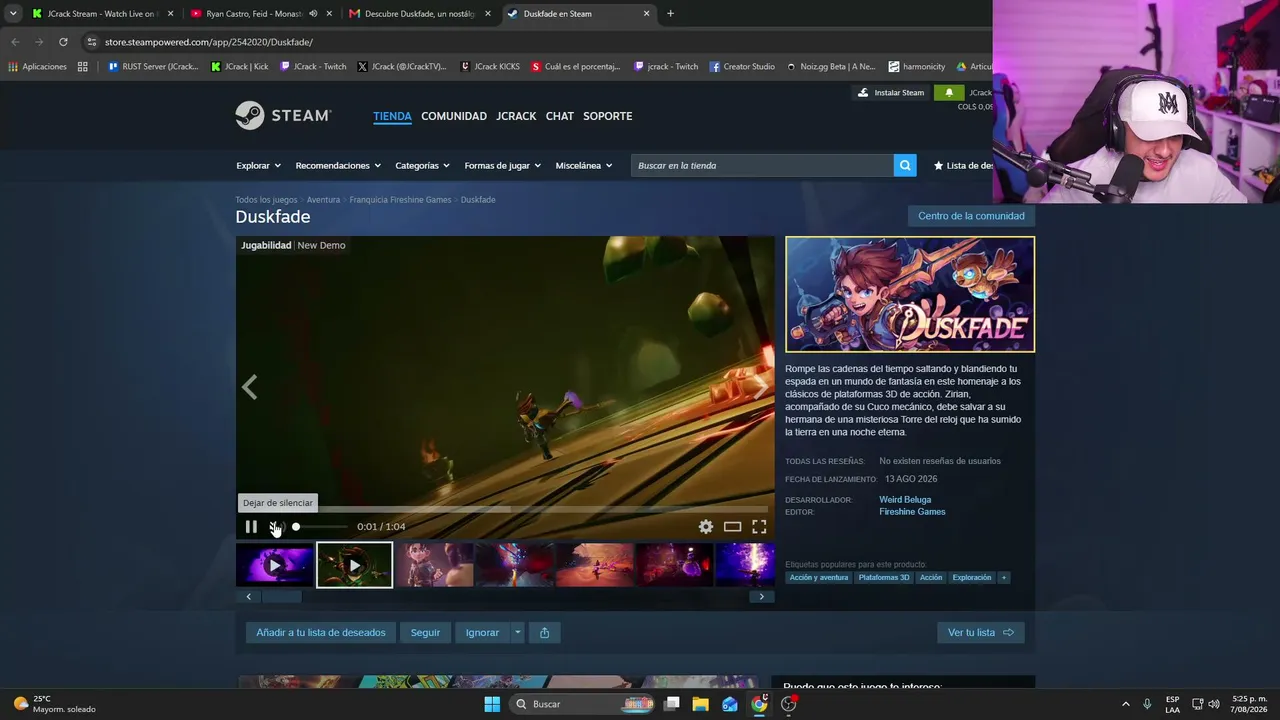The height and width of the screenshot is (720, 1280).
Task: Open the COMUNIDAD menu
Action: (454, 116)
